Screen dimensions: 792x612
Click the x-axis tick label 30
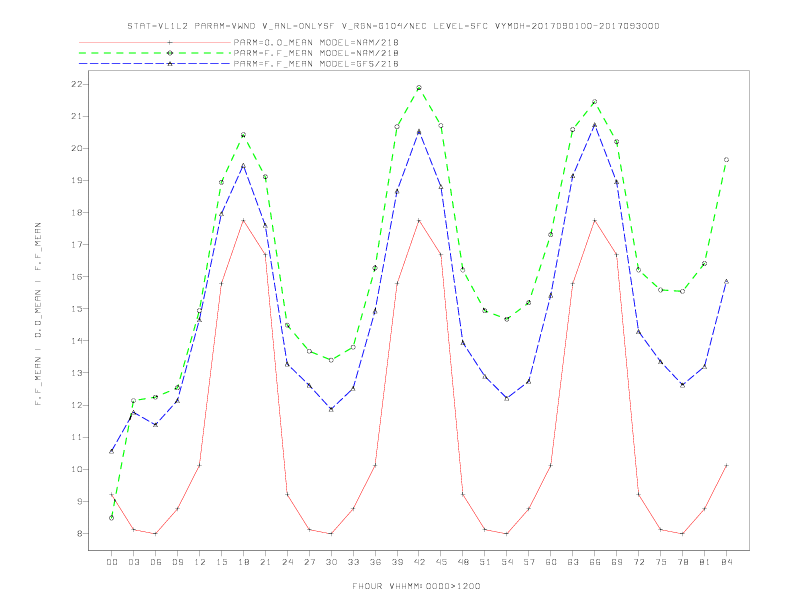331,562
